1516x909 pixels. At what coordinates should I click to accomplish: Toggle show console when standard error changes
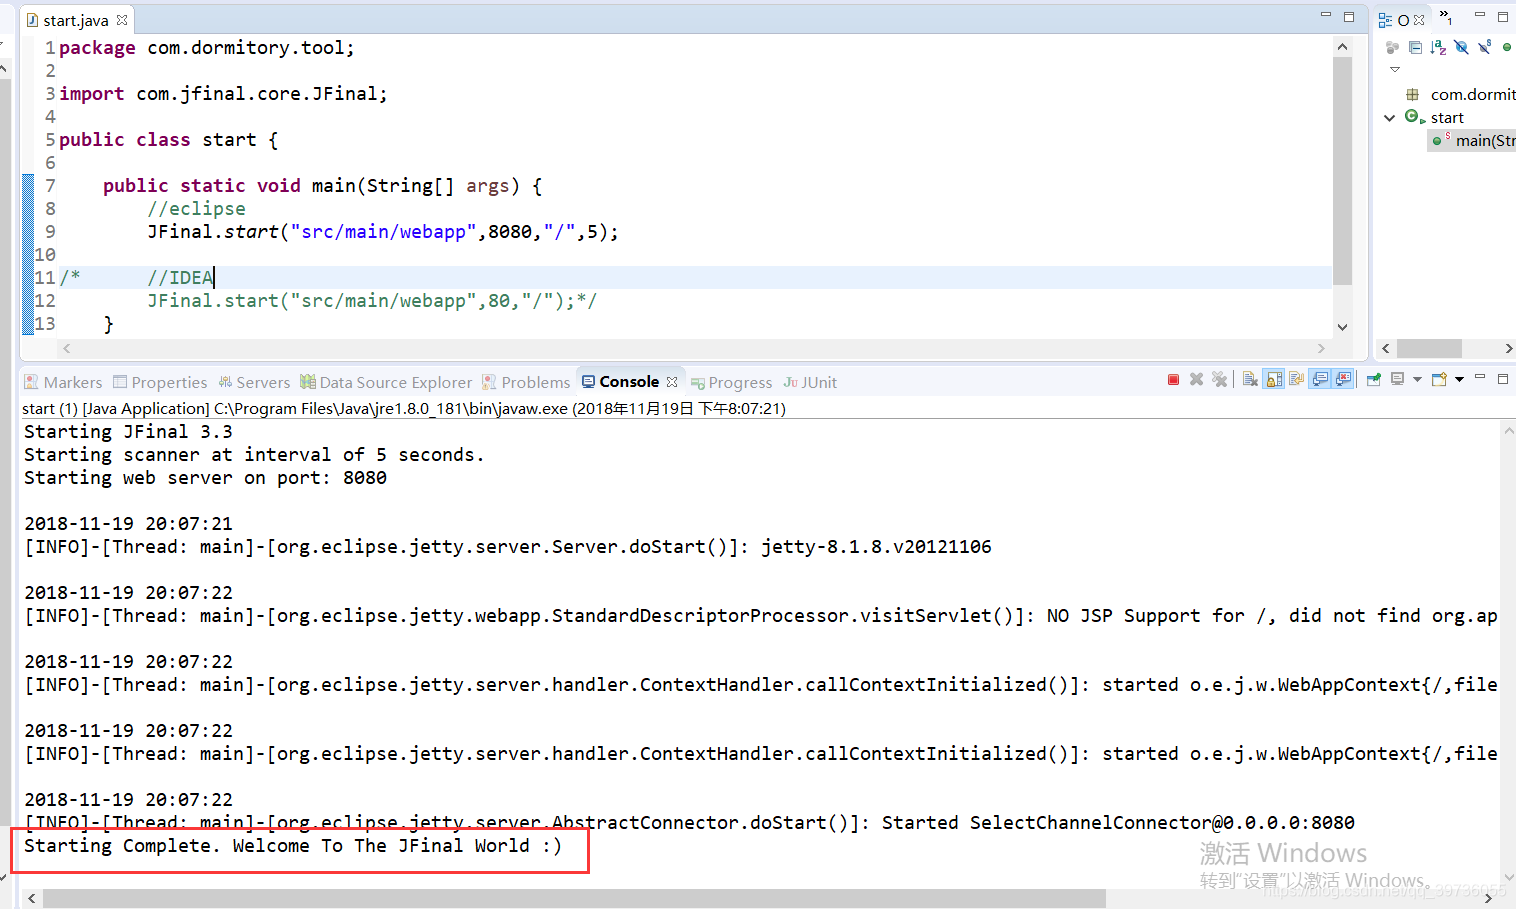pos(1343,380)
